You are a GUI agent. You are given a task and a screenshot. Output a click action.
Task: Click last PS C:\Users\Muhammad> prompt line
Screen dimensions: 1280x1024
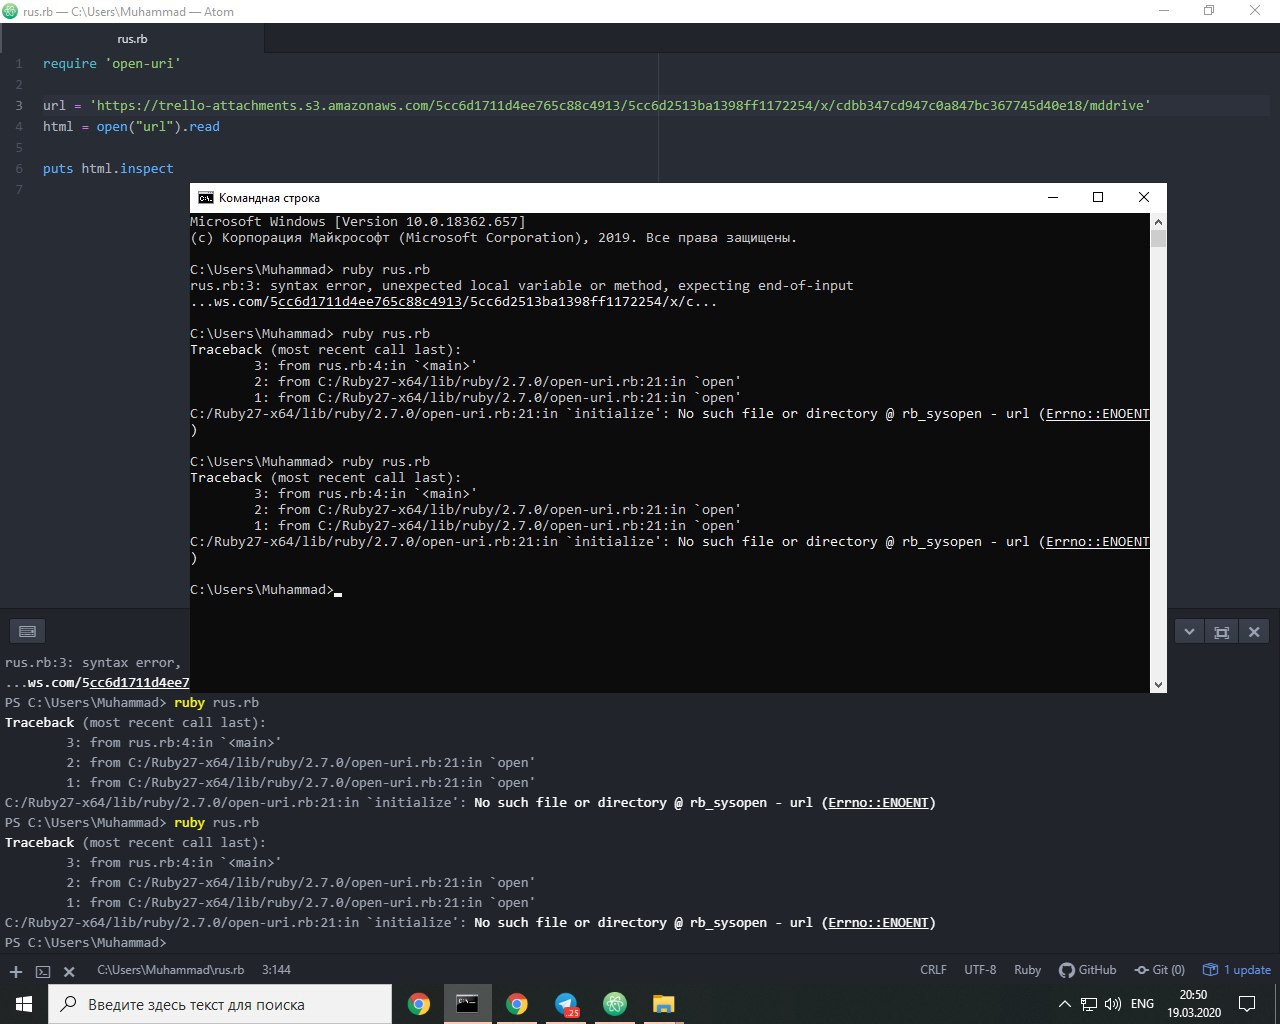click(x=85, y=943)
